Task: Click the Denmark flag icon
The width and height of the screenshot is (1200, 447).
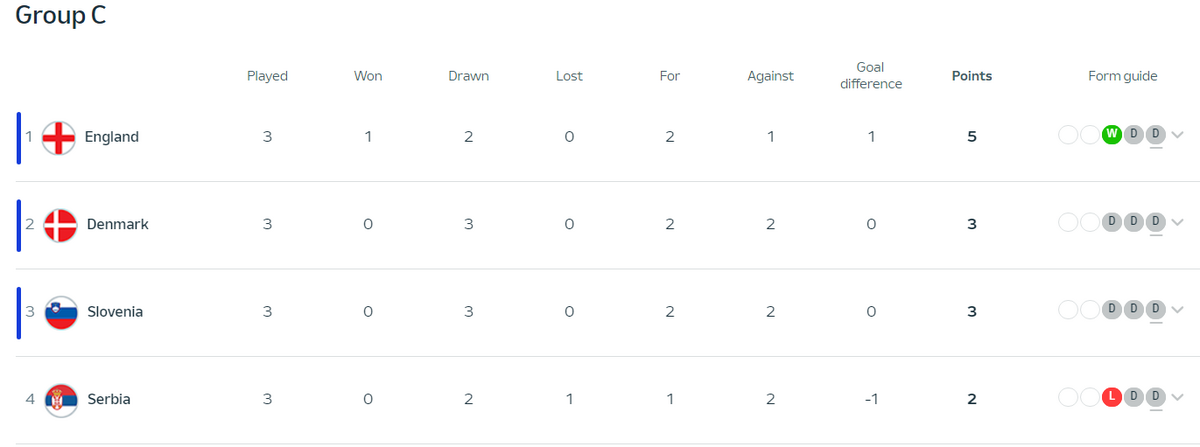Action: click(61, 225)
